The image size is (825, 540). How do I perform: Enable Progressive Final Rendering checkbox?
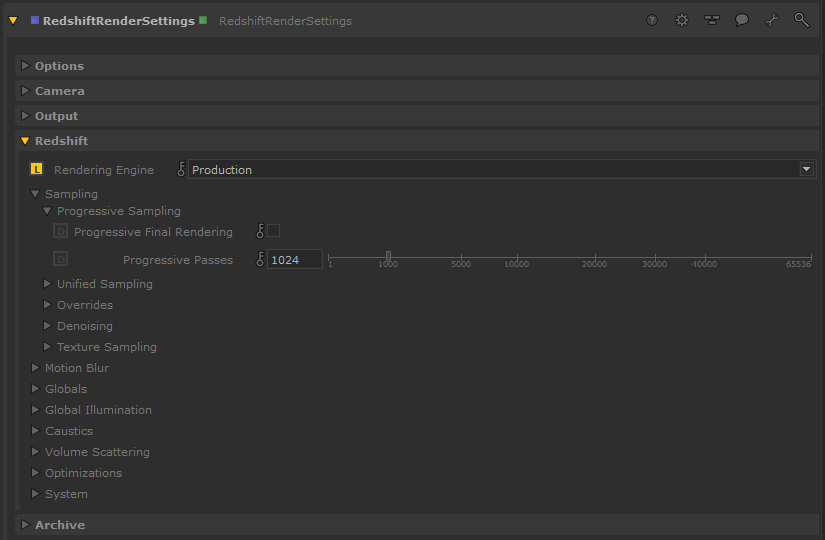[274, 231]
